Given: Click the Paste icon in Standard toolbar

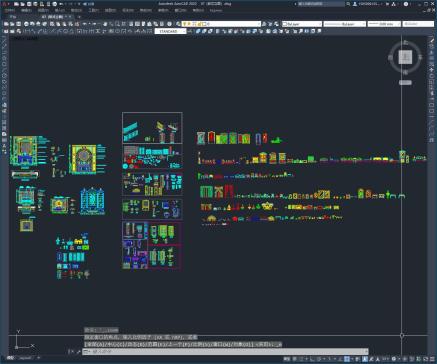Looking at the screenshot, I should [x=65, y=24].
